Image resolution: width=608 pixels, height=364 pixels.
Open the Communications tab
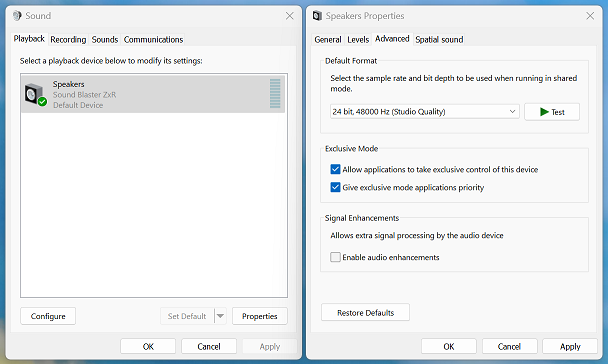tap(153, 40)
